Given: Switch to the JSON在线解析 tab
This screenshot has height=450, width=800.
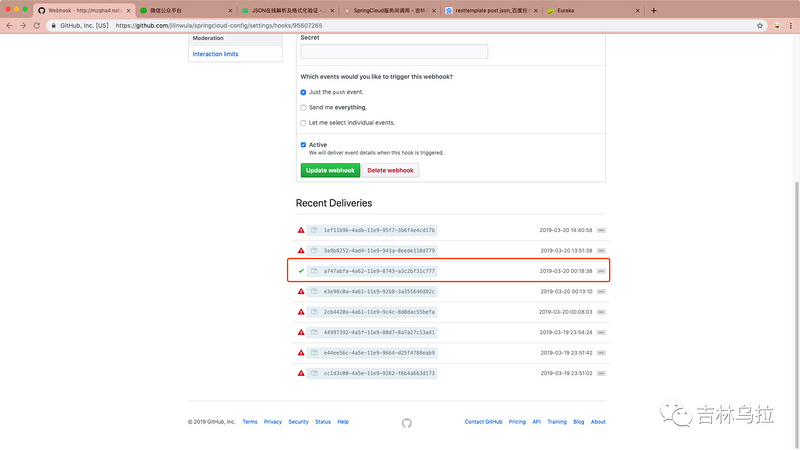Looking at the screenshot, I should point(288,10).
